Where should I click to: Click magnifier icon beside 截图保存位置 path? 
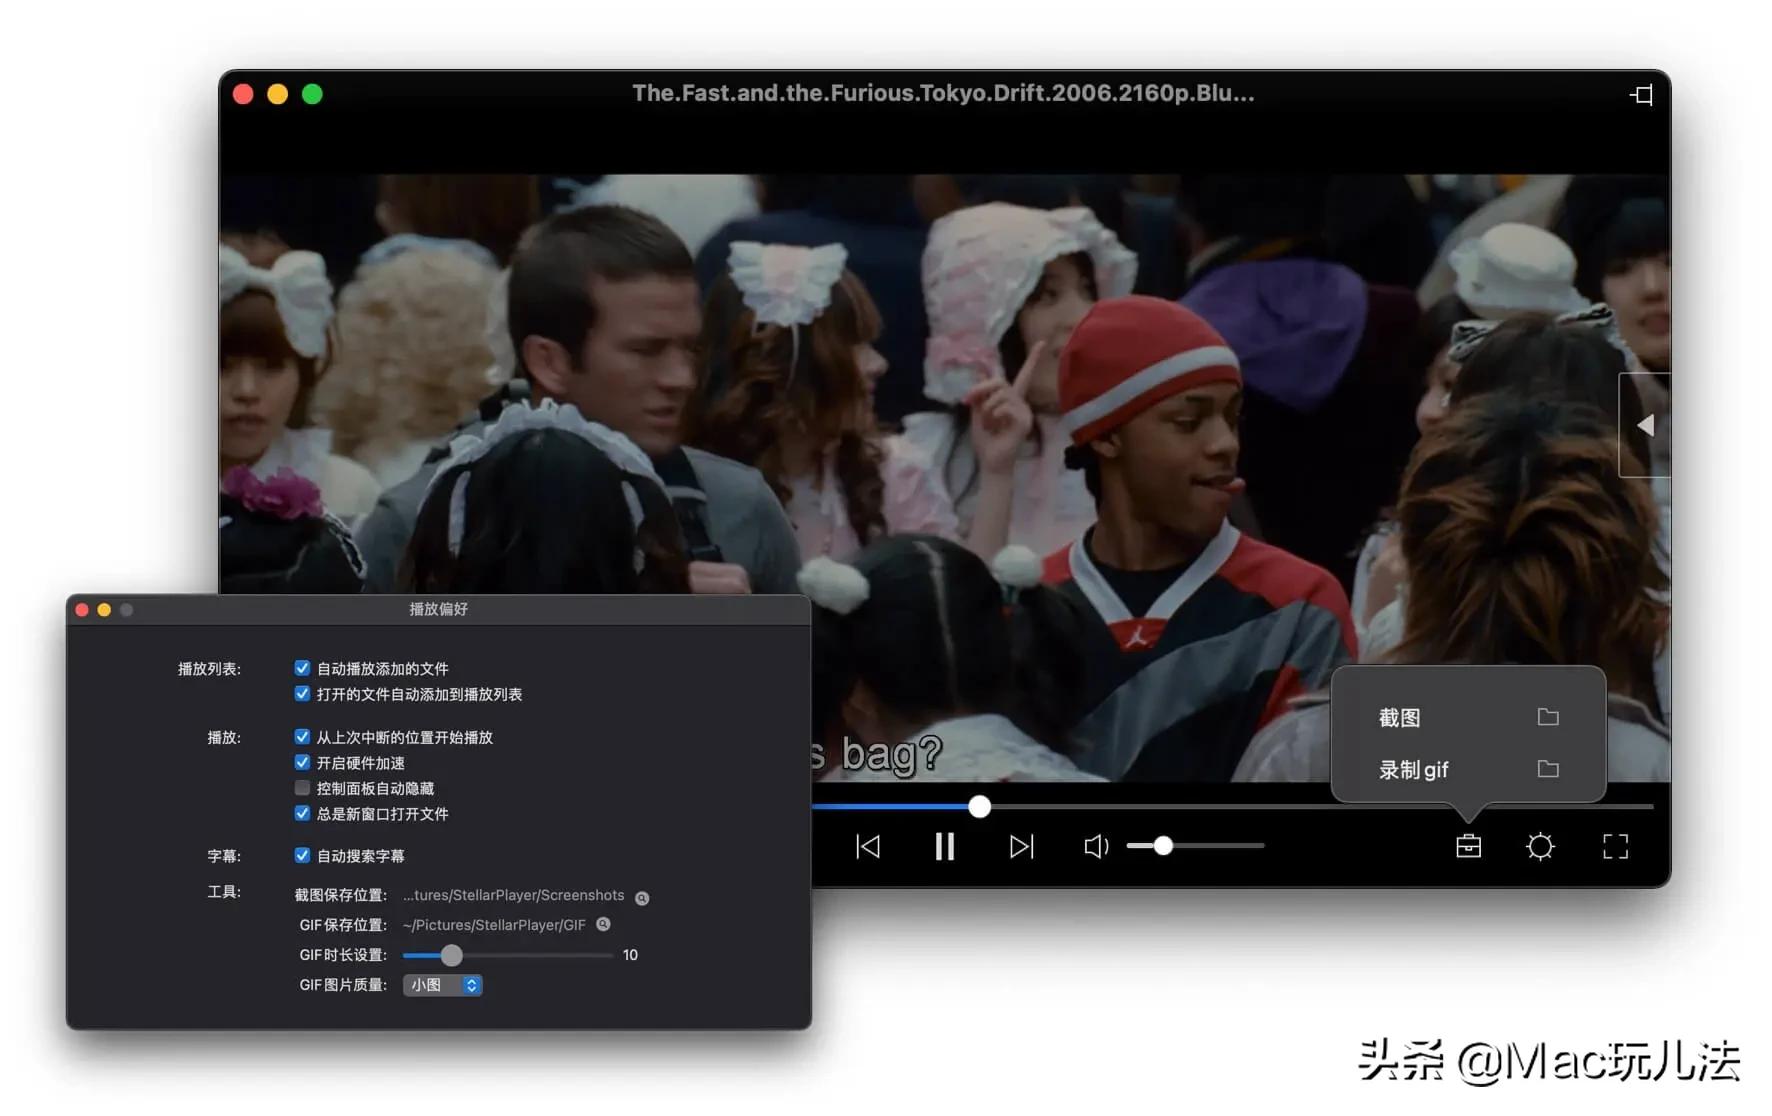pyautogui.click(x=641, y=897)
